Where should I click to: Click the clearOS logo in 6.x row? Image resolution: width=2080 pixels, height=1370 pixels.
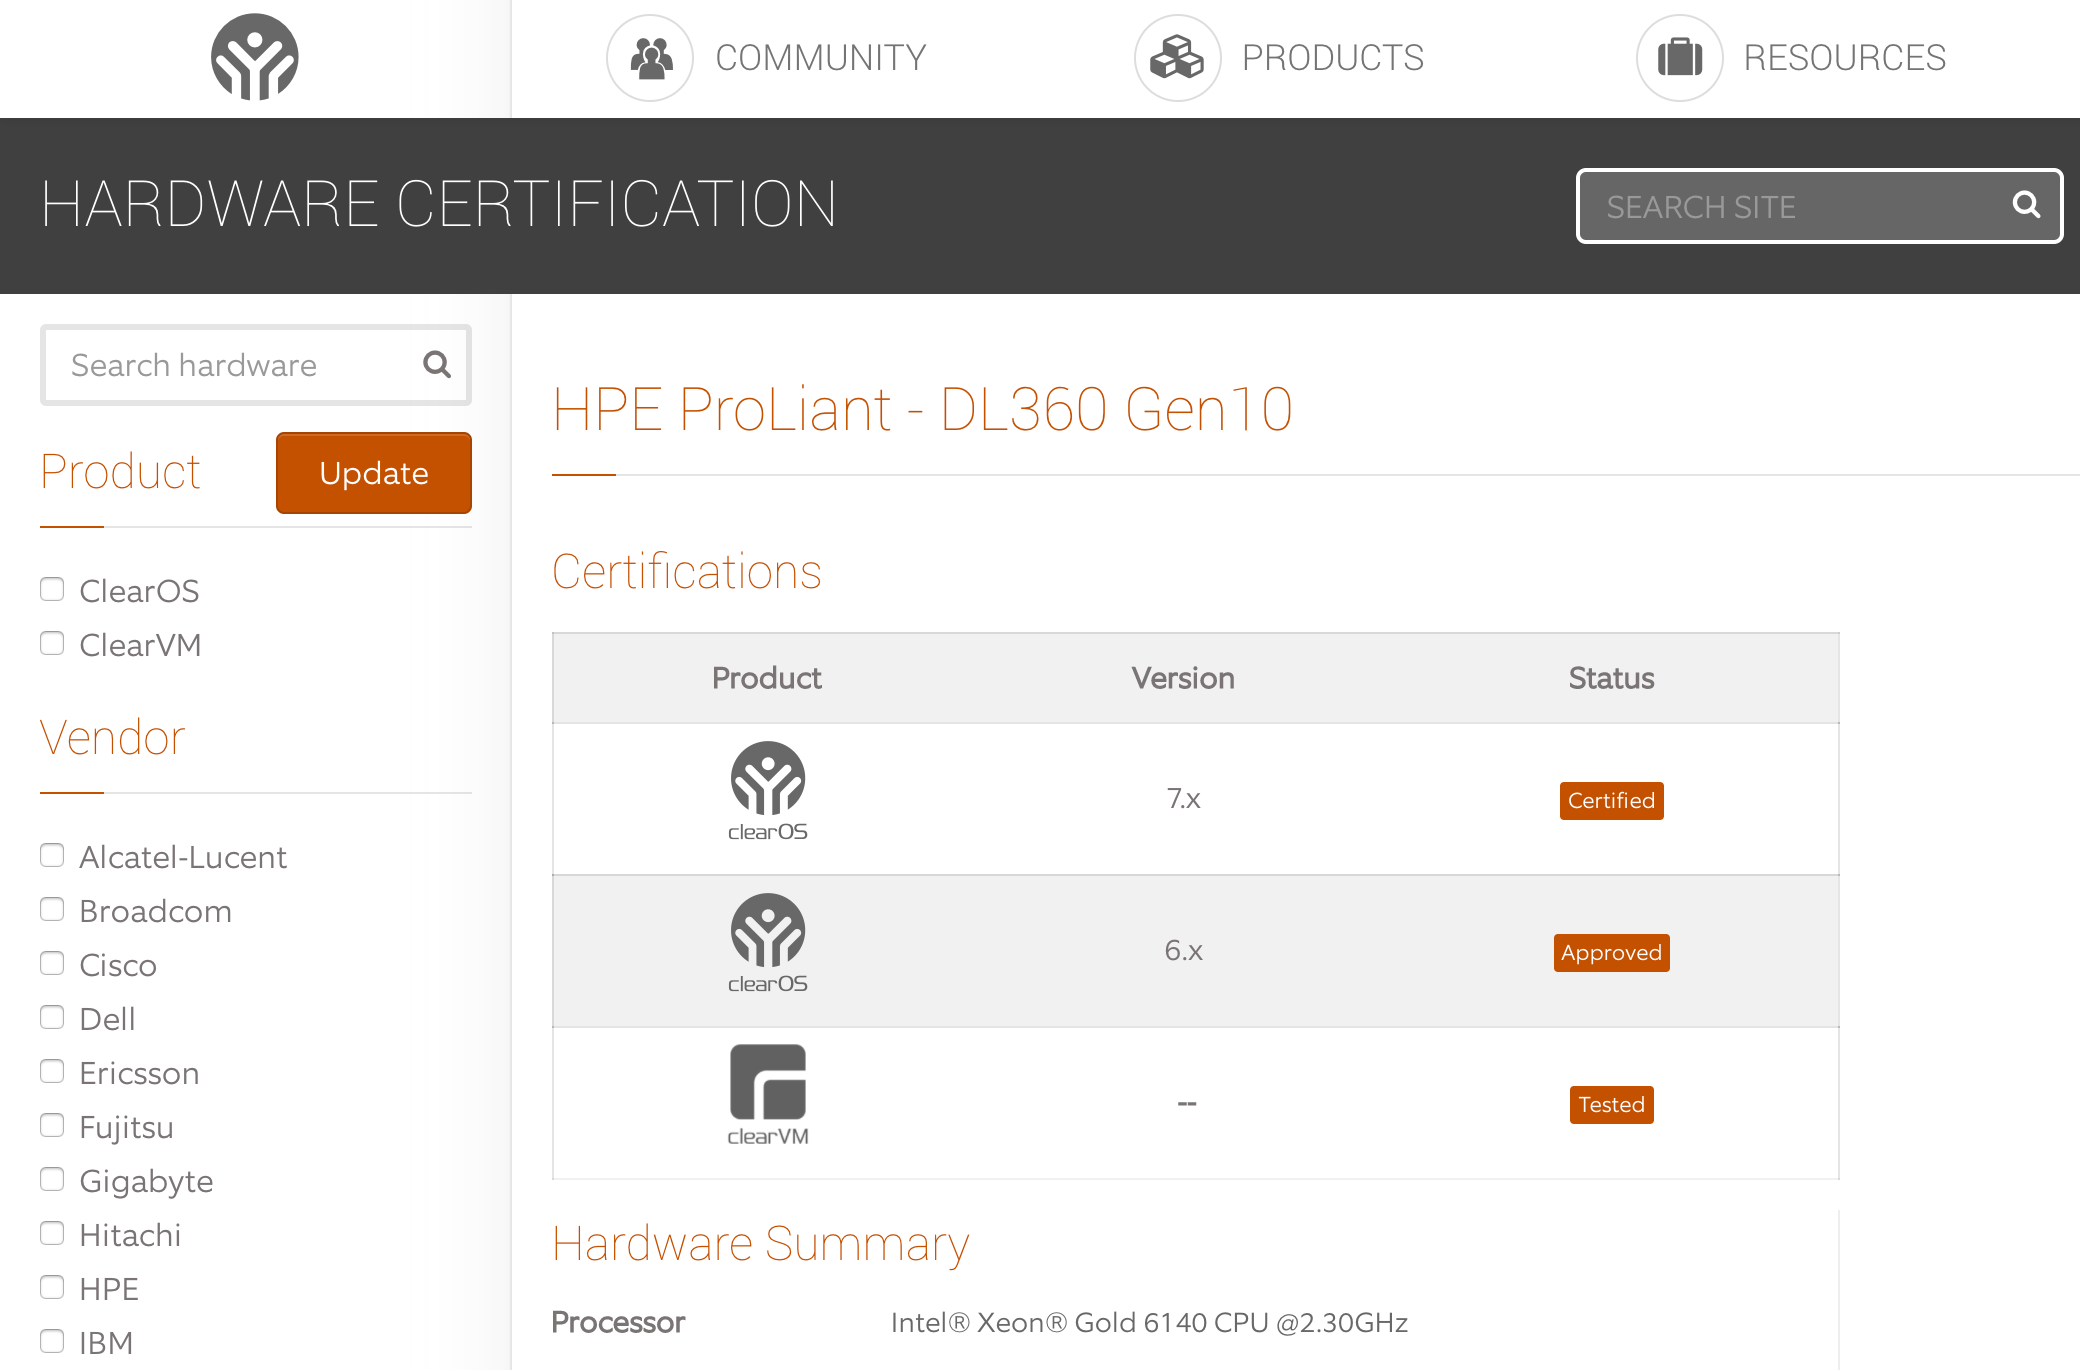coord(768,944)
